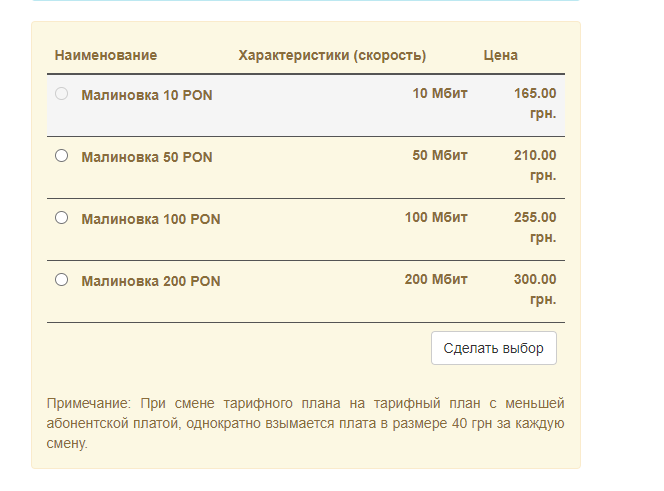Screen dimensions: 664x491
Task: Click the Малиновка 100 PON tariff name
Action: [150, 219]
